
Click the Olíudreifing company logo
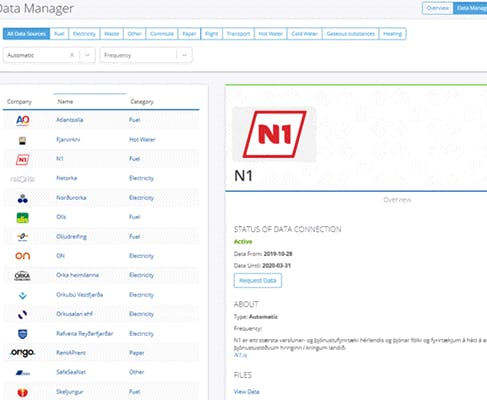click(23, 237)
